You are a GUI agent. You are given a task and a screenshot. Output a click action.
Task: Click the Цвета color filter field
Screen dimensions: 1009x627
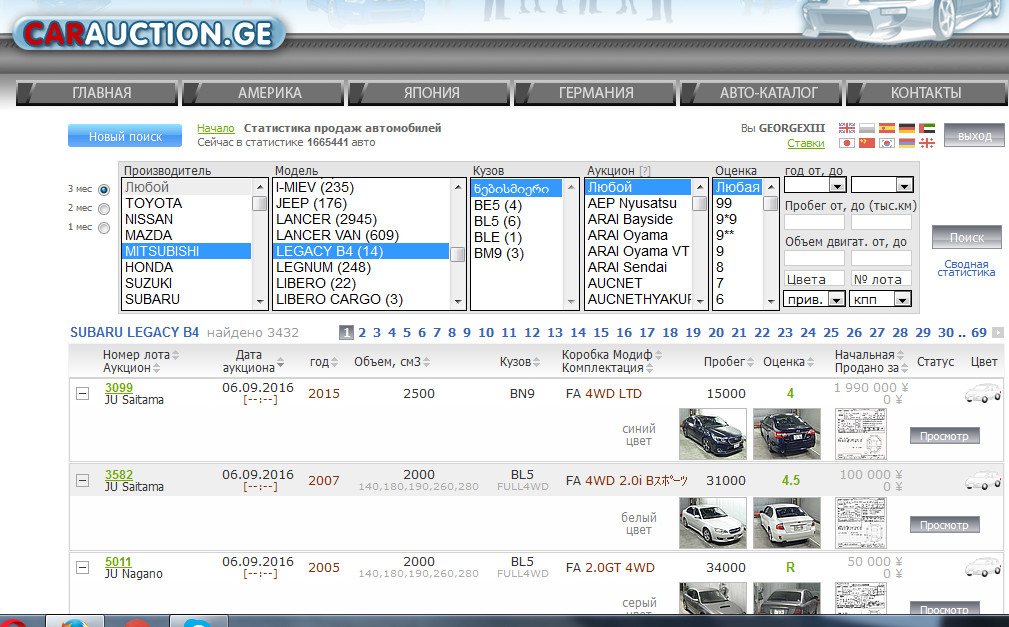(x=814, y=279)
